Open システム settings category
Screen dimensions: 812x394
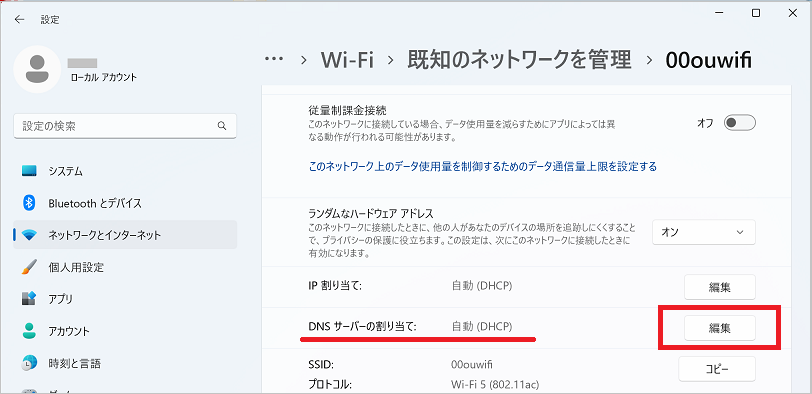click(x=125, y=171)
